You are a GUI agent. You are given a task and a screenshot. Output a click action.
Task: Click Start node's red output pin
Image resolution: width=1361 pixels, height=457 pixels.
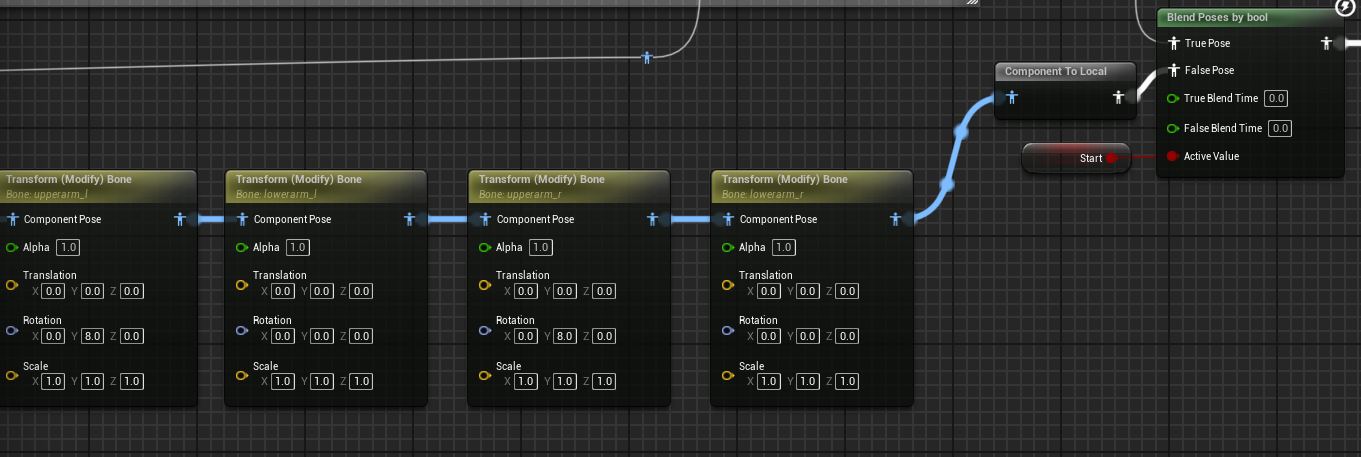pos(1111,158)
